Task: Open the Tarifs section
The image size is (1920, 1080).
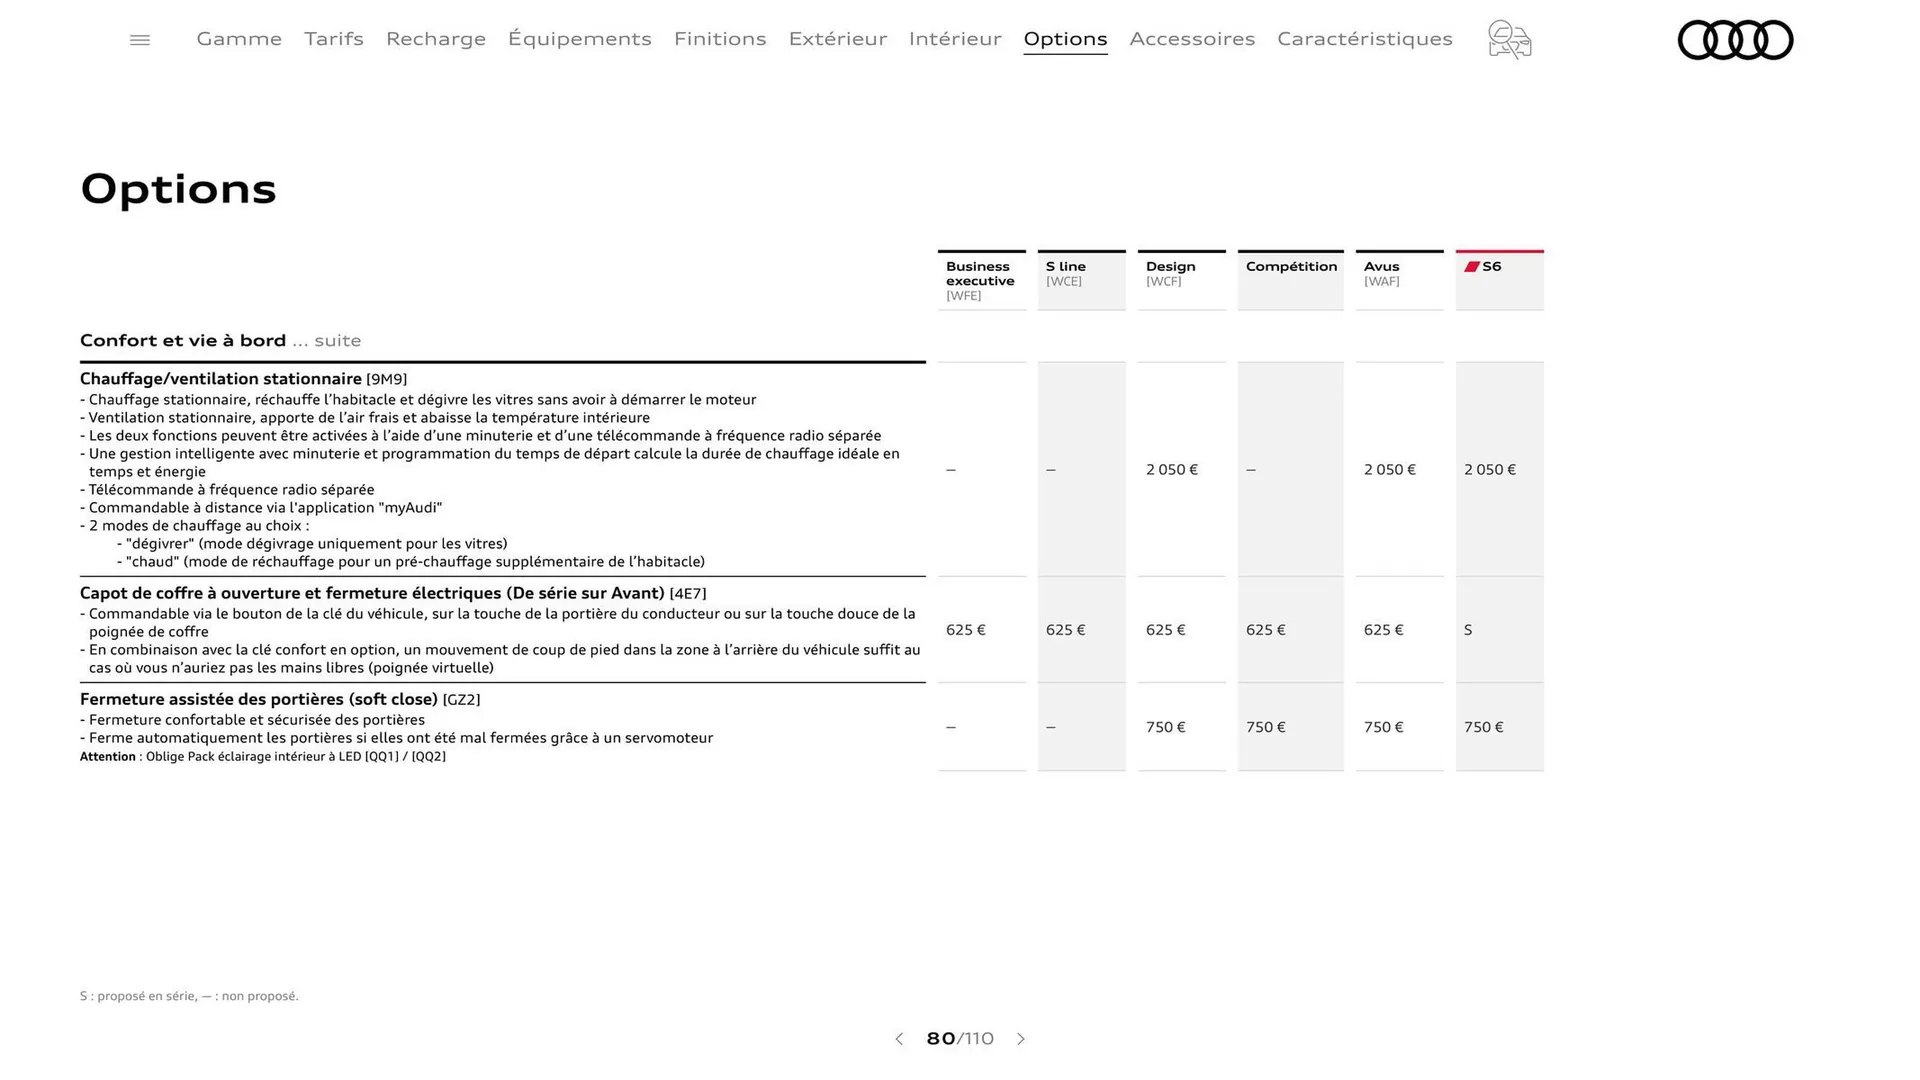Action: pos(334,39)
